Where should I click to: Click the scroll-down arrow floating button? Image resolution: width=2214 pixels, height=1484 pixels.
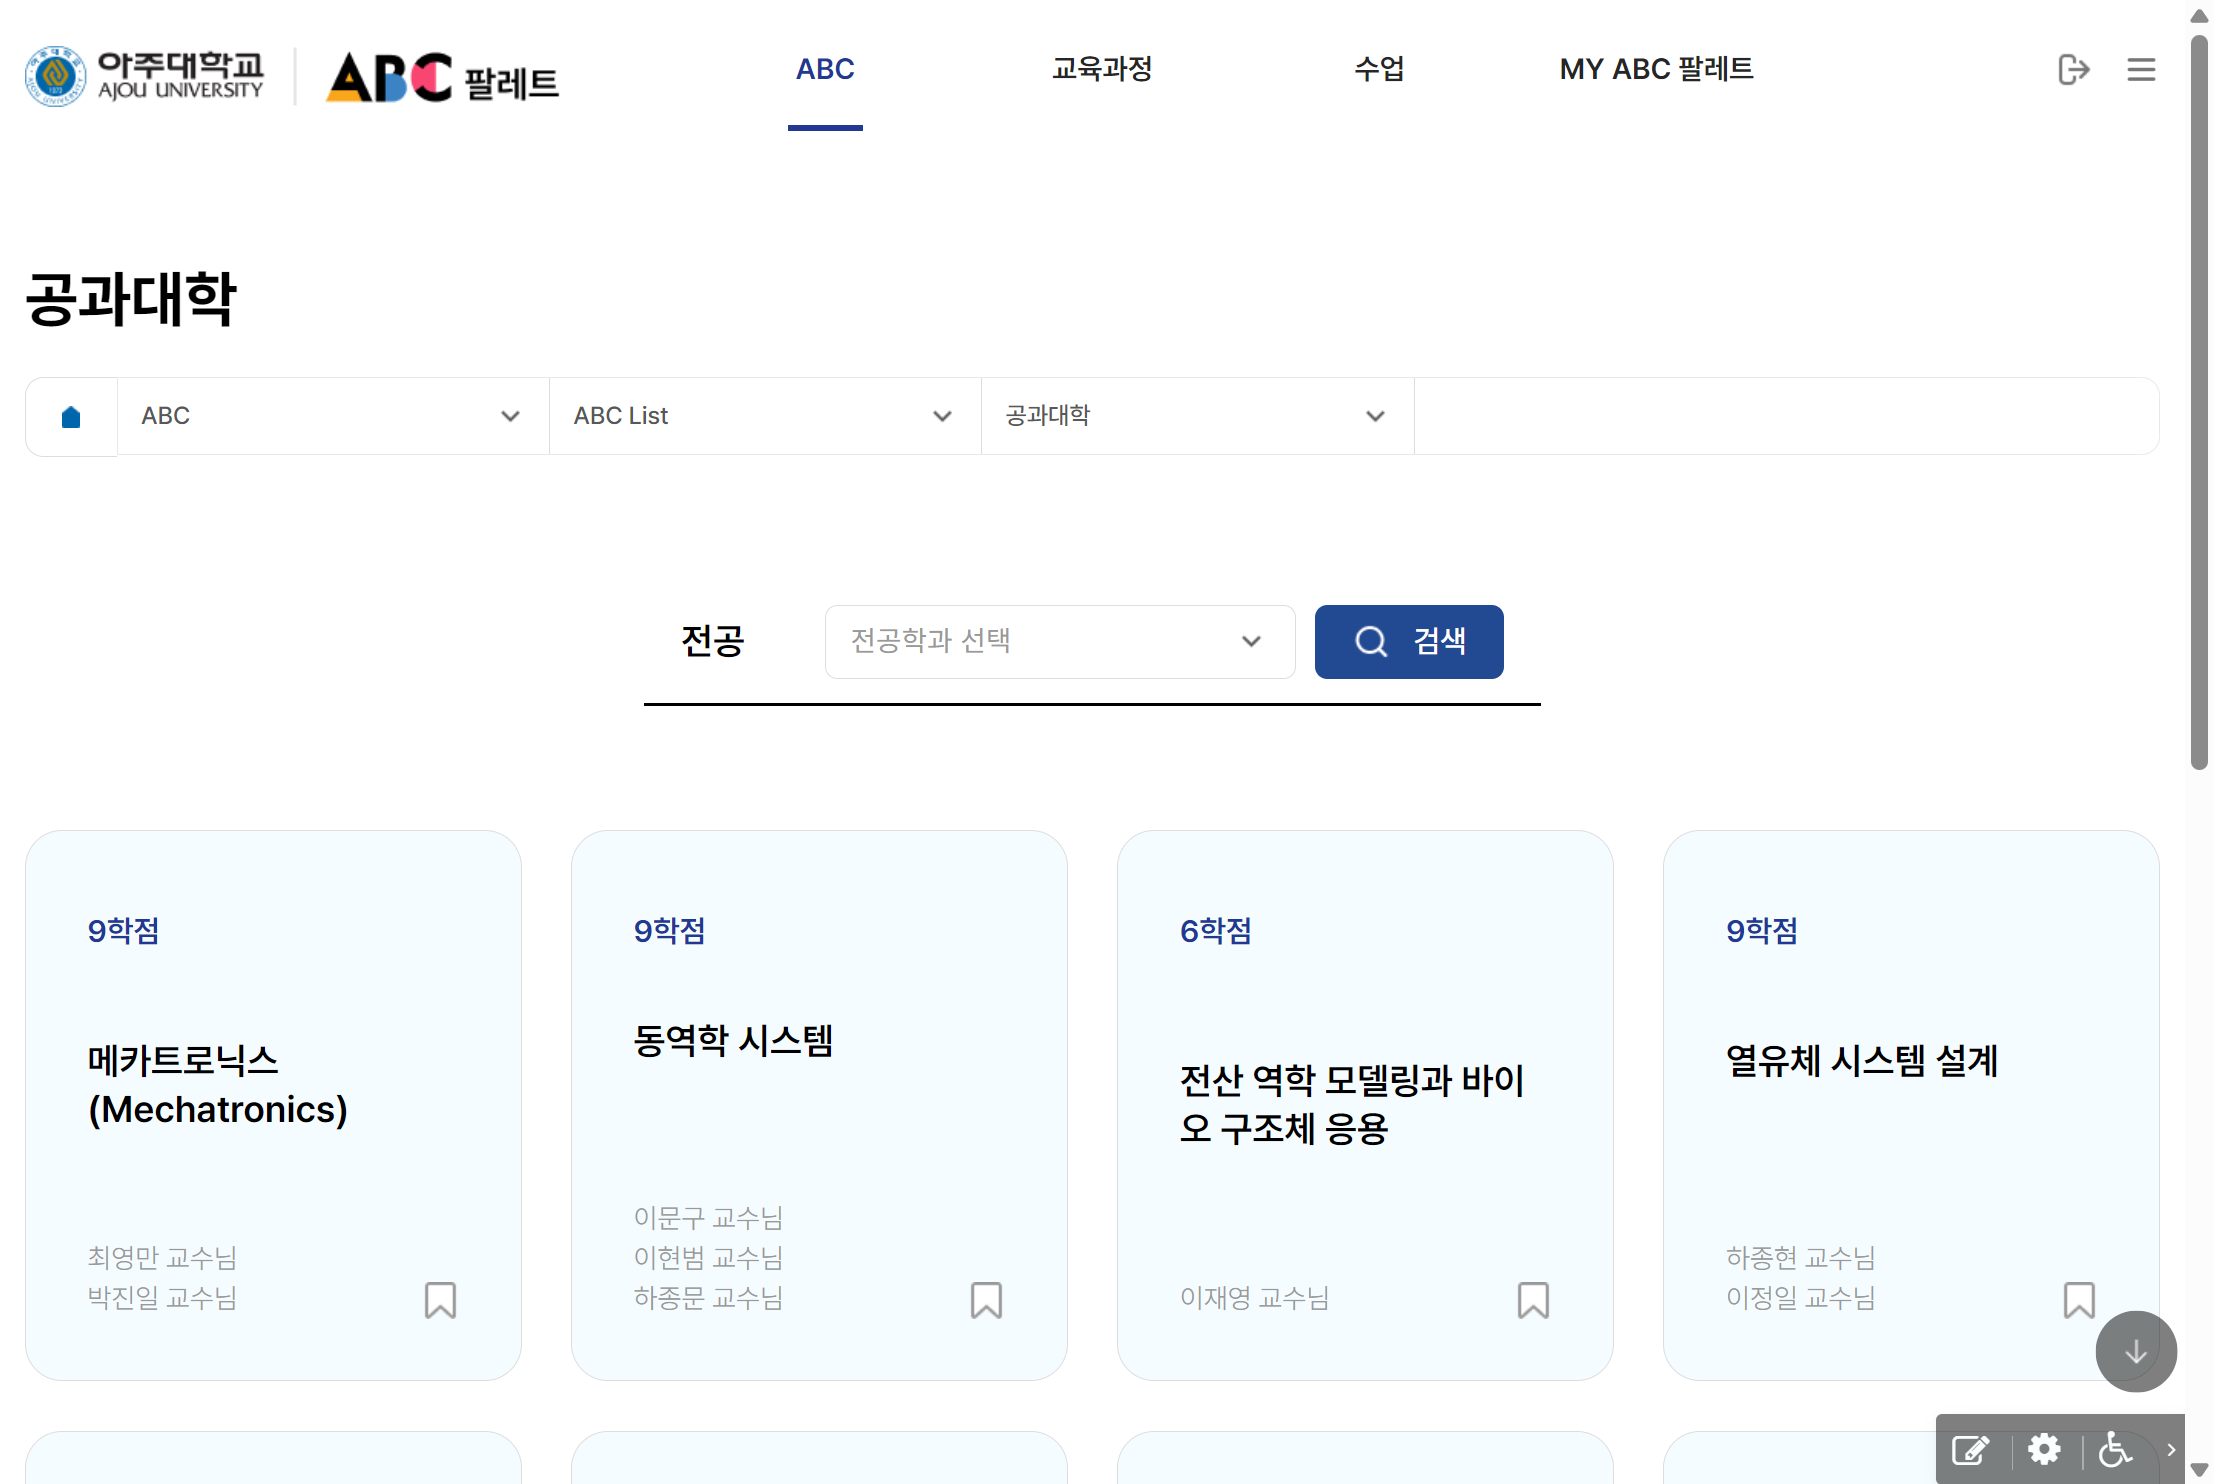coord(2136,1352)
